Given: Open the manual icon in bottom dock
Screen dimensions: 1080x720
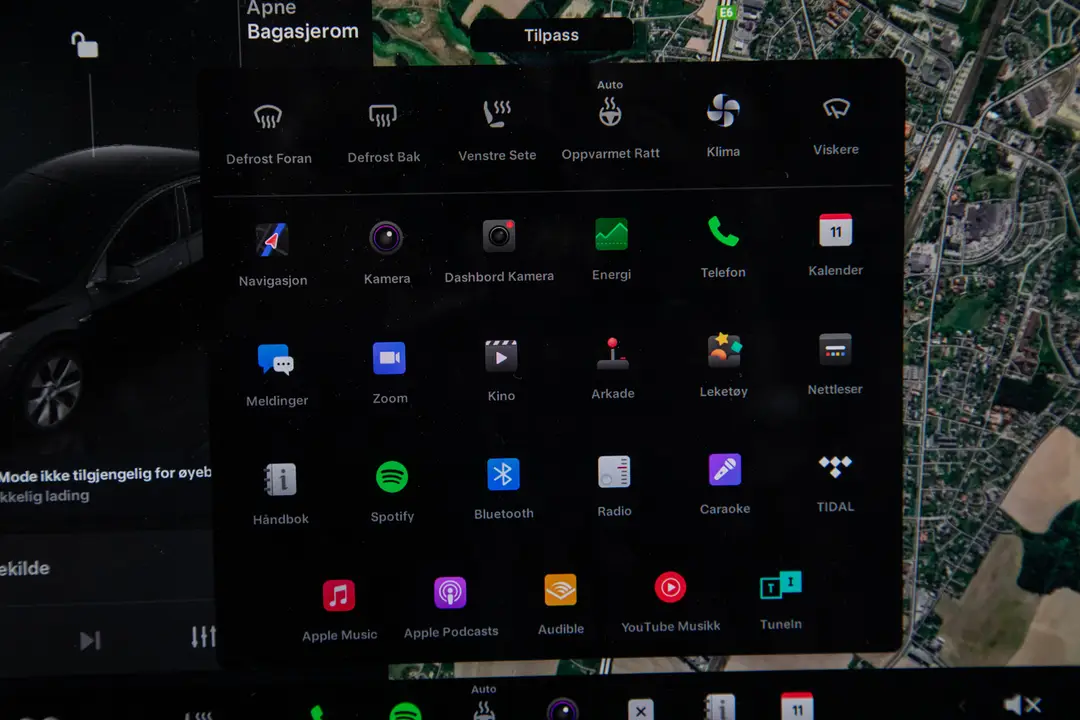Looking at the screenshot, I should (x=720, y=707).
